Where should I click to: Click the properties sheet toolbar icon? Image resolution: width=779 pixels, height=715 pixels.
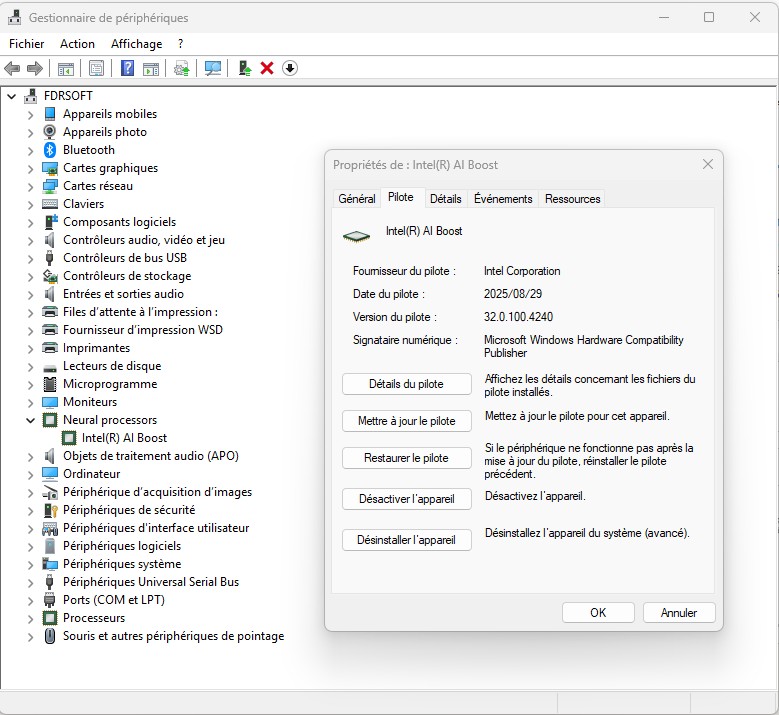[96, 68]
